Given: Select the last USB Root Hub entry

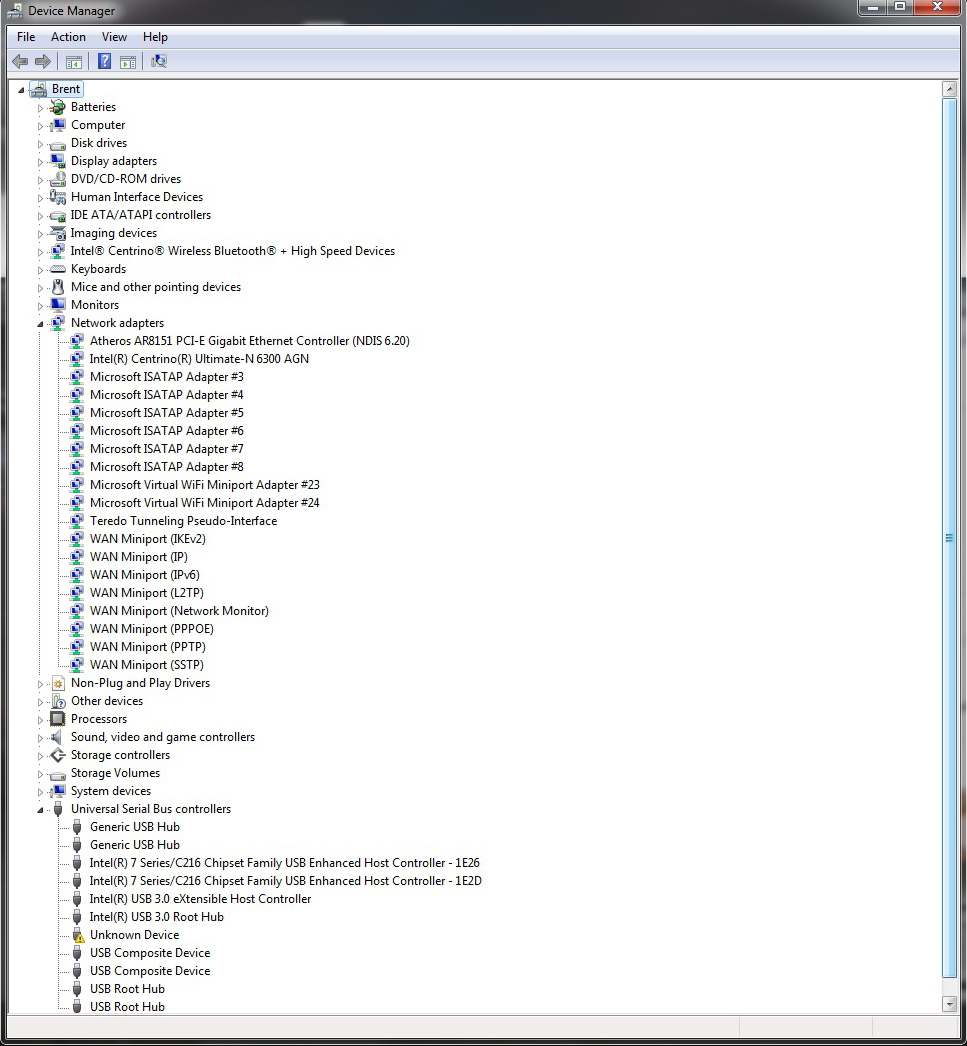Looking at the screenshot, I should [127, 1007].
